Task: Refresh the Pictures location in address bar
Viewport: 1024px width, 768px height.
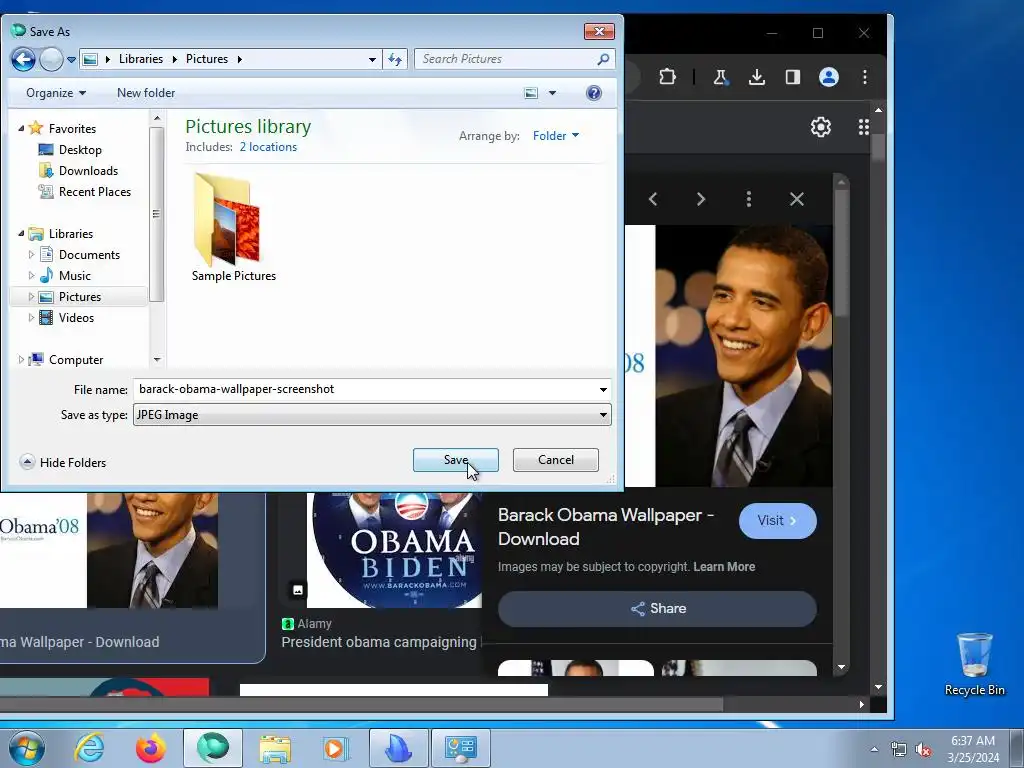Action: pyautogui.click(x=395, y=59)
